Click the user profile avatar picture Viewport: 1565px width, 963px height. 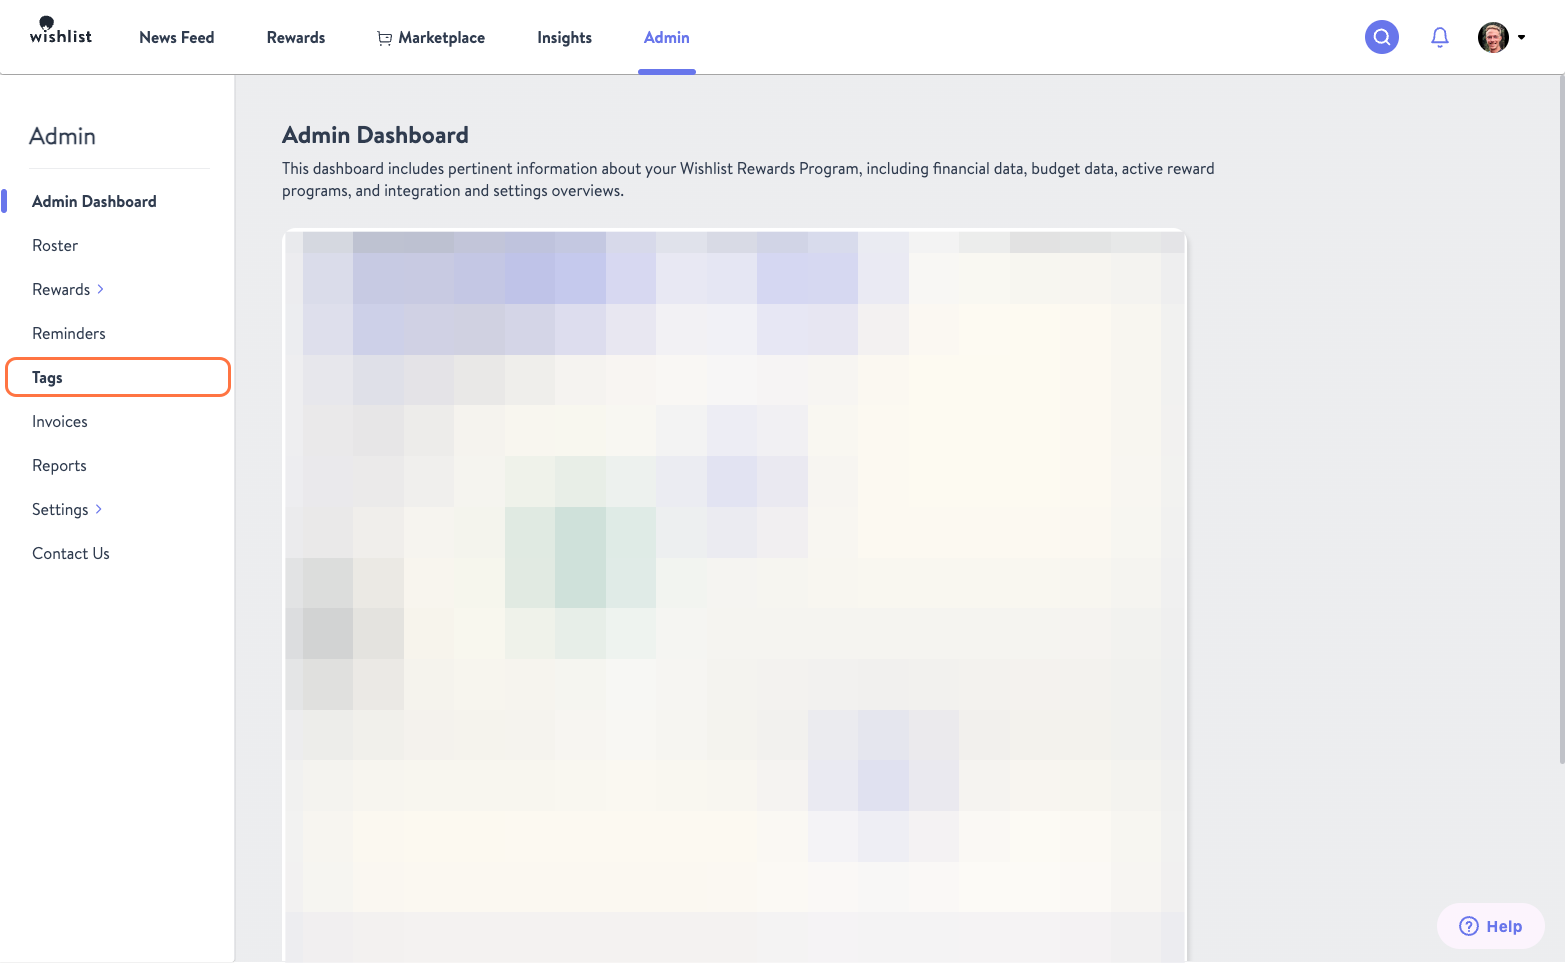(1491, 37)
